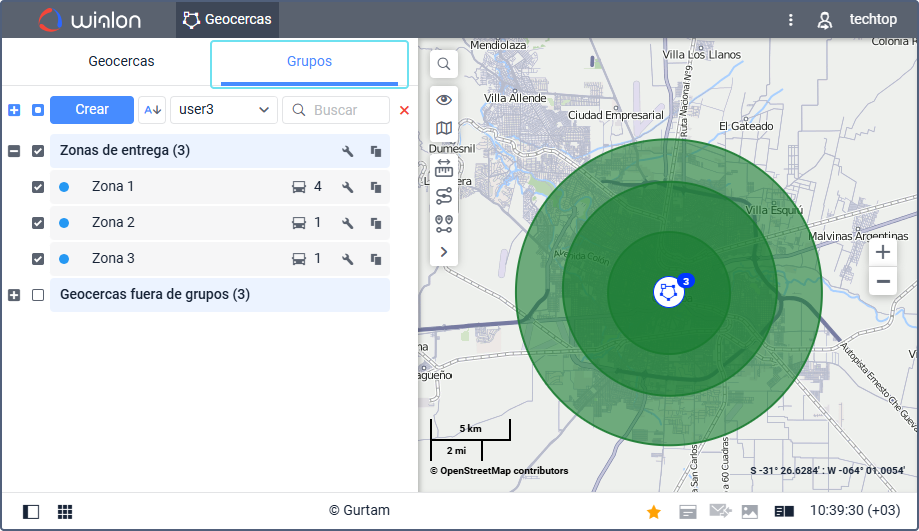Open the user3 dropdown
This screenshot has width=919, height=531.
click(x=224, y=110)
